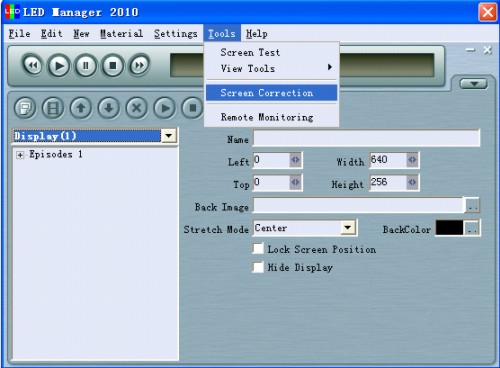Open the File menu
The image size is (500, 368).
(19, 34)
